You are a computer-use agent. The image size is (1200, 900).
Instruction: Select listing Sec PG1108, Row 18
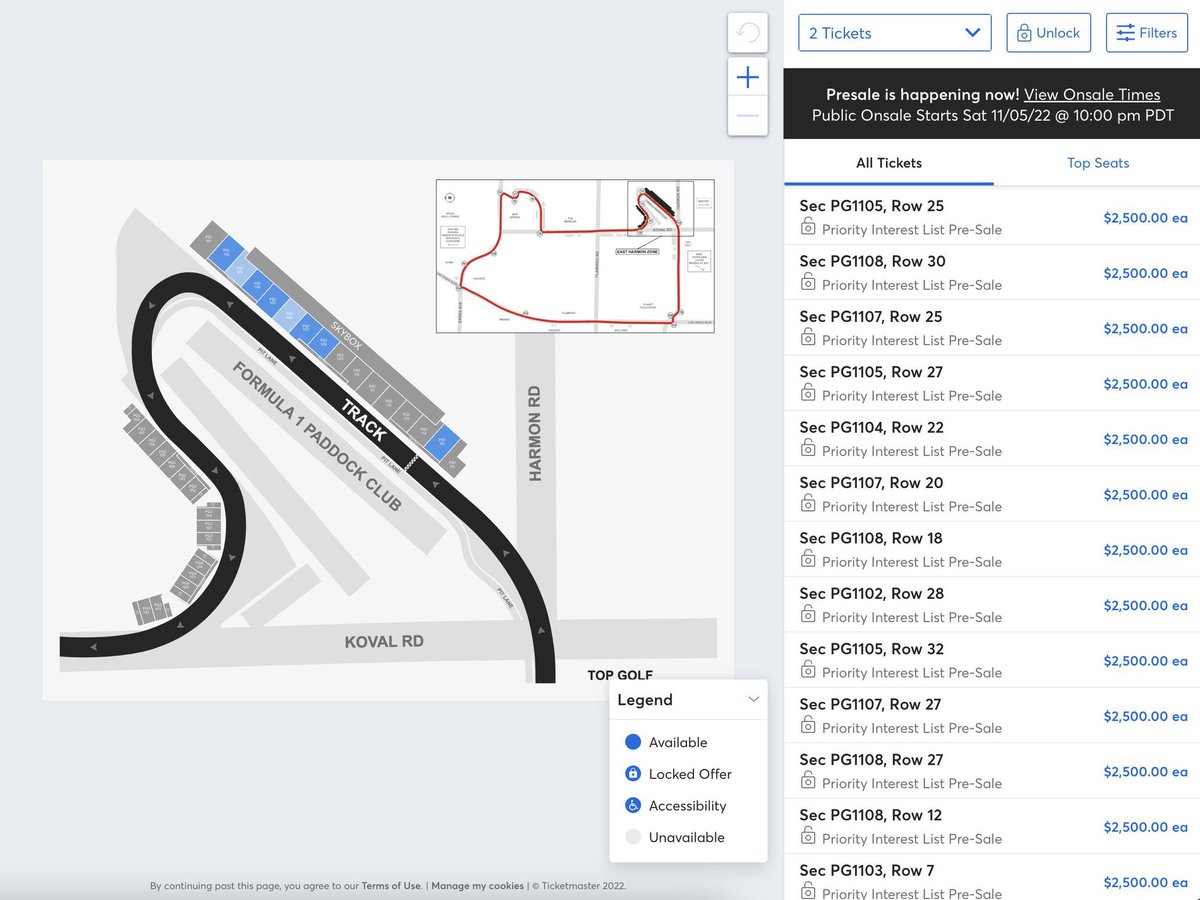pyautogui.click(x=992, y=549)
